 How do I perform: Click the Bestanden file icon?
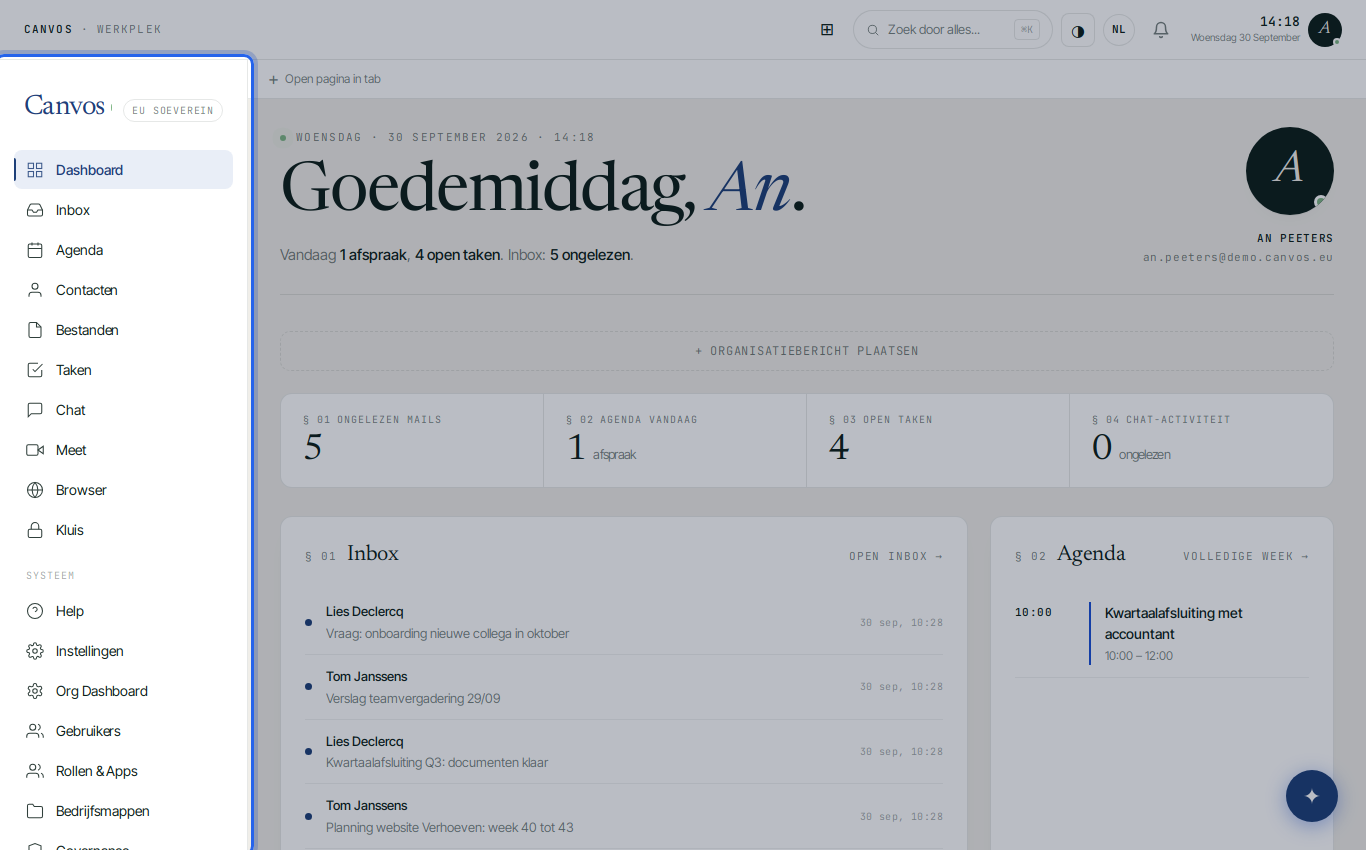coord(35,330)
